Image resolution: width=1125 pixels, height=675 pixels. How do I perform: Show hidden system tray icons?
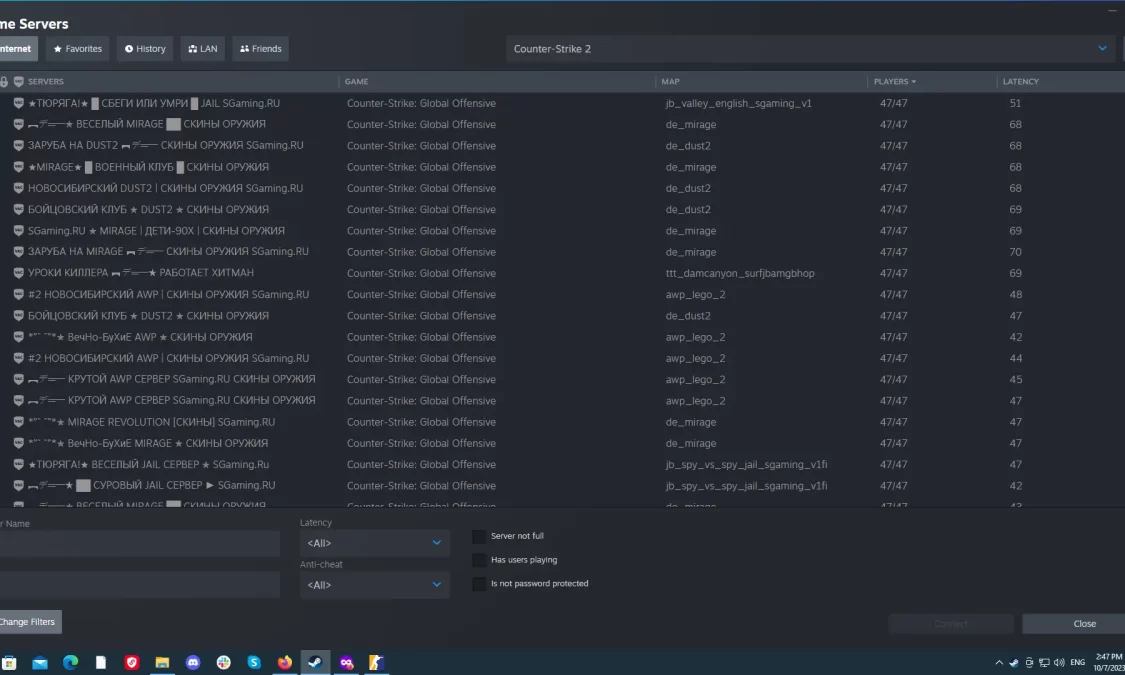[x=999, y=663]
